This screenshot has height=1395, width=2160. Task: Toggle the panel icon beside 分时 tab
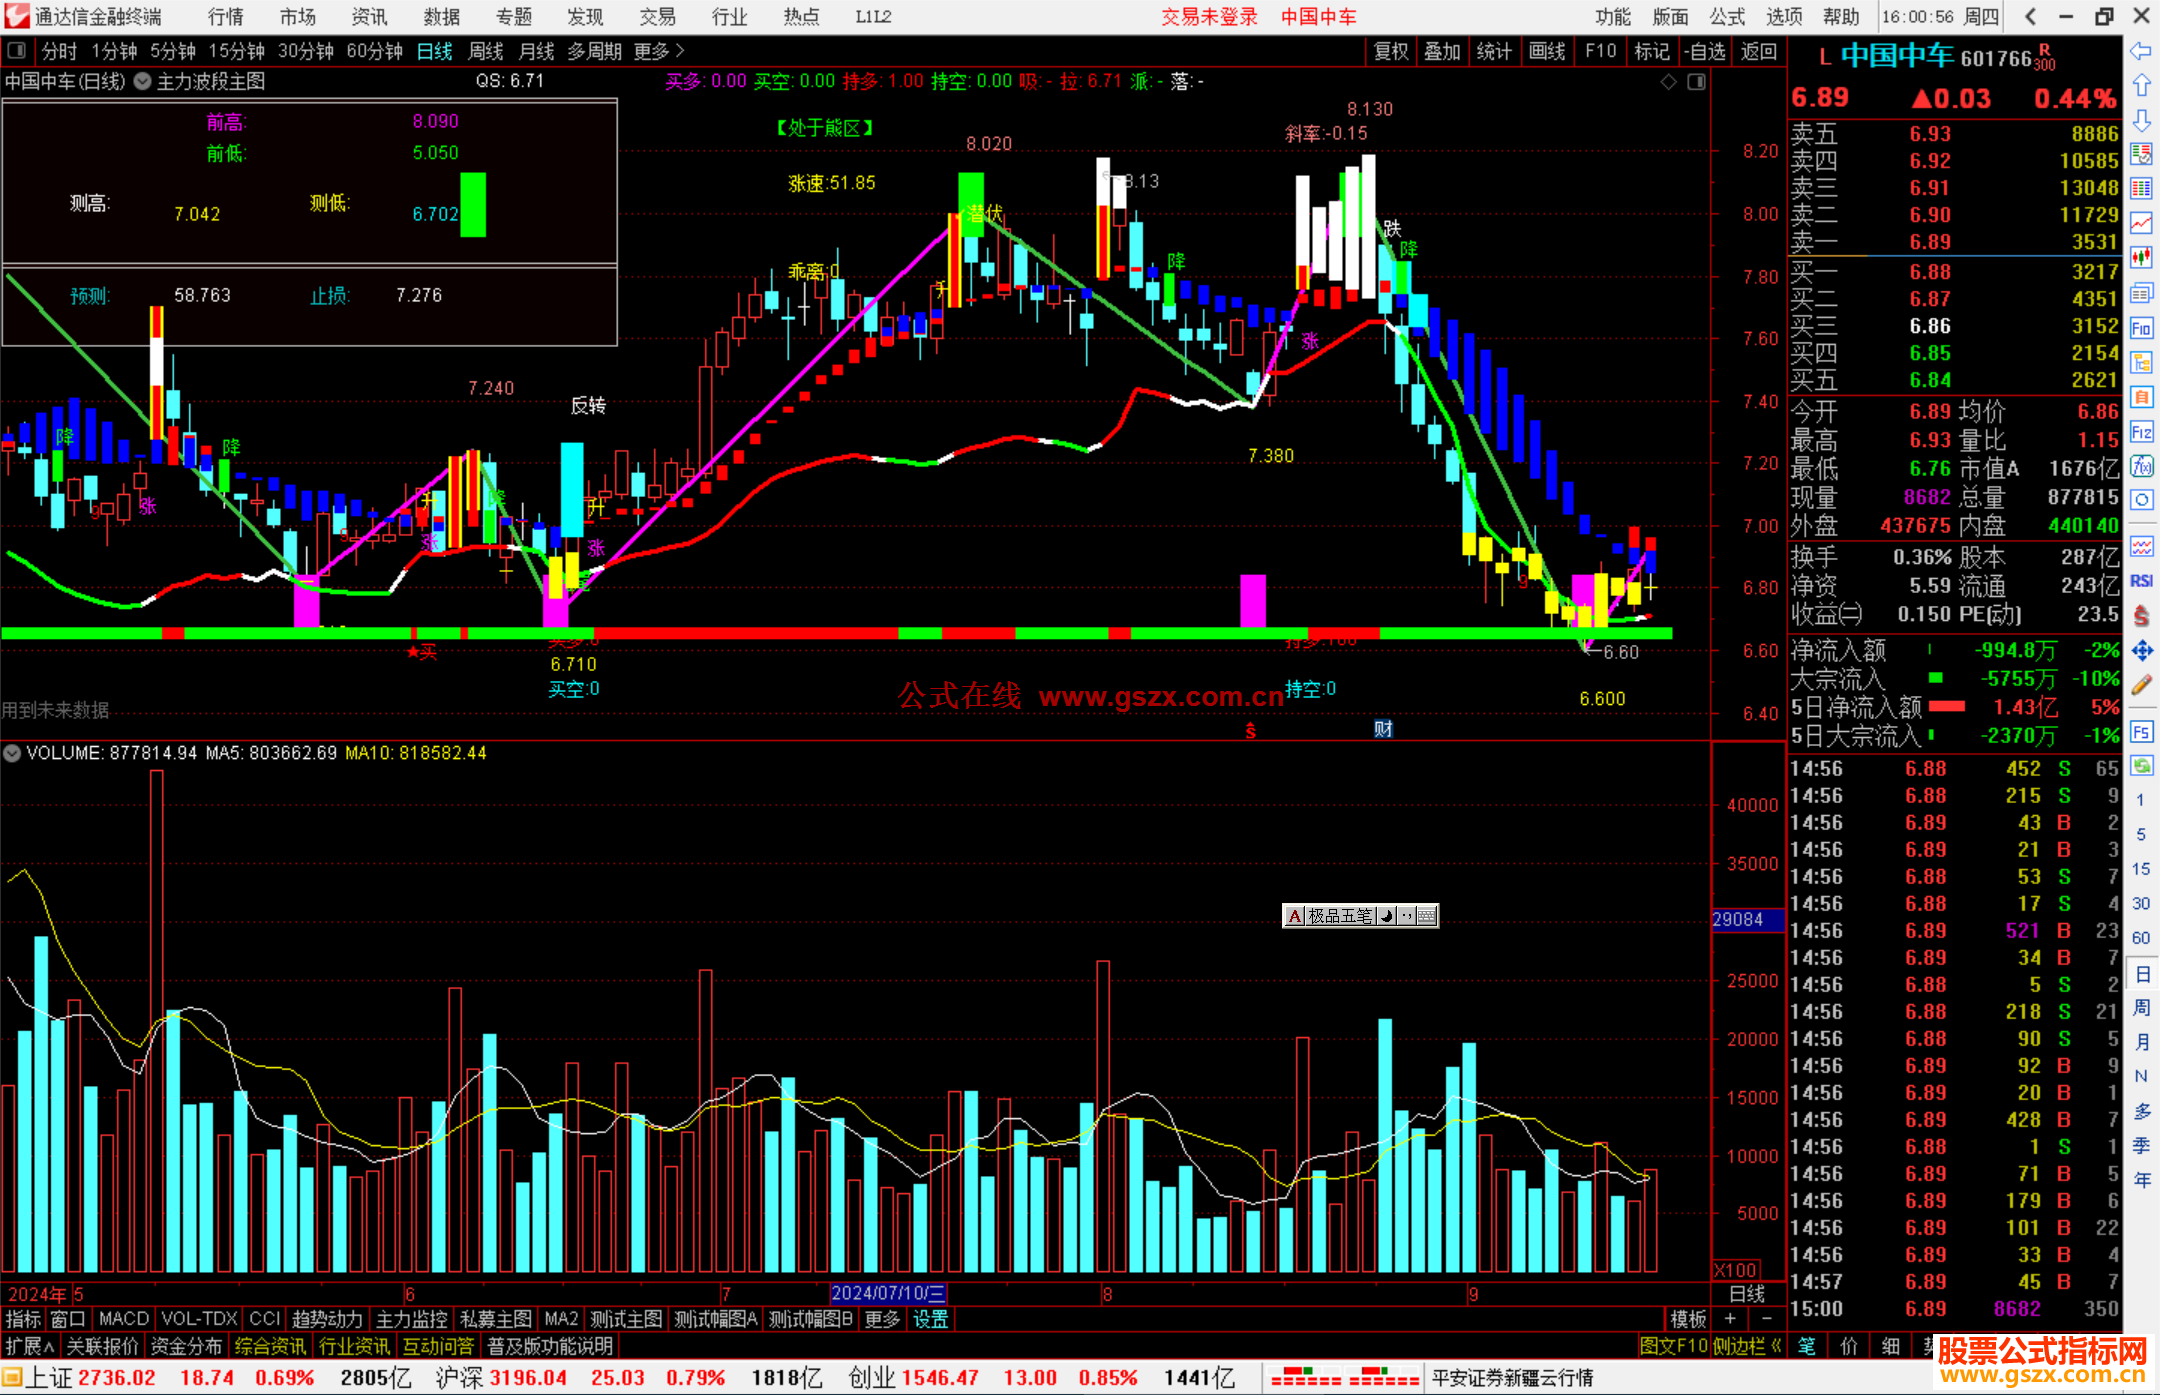[17, 51]
